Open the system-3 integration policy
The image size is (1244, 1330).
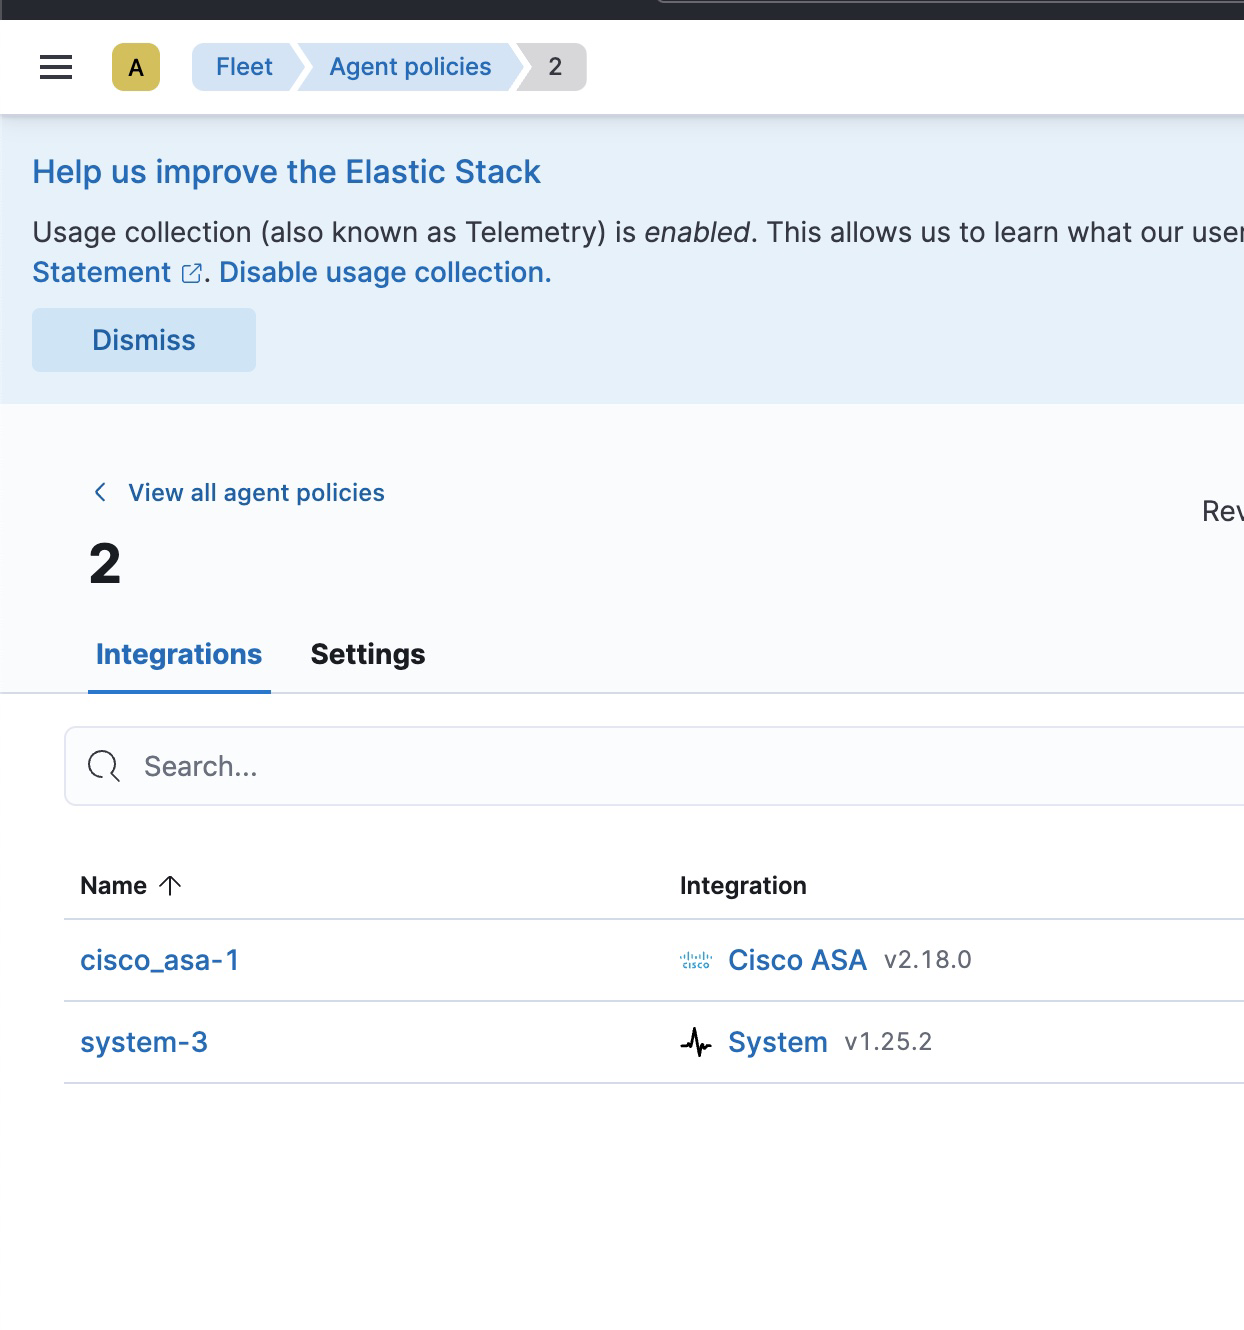click(144, 1042)
